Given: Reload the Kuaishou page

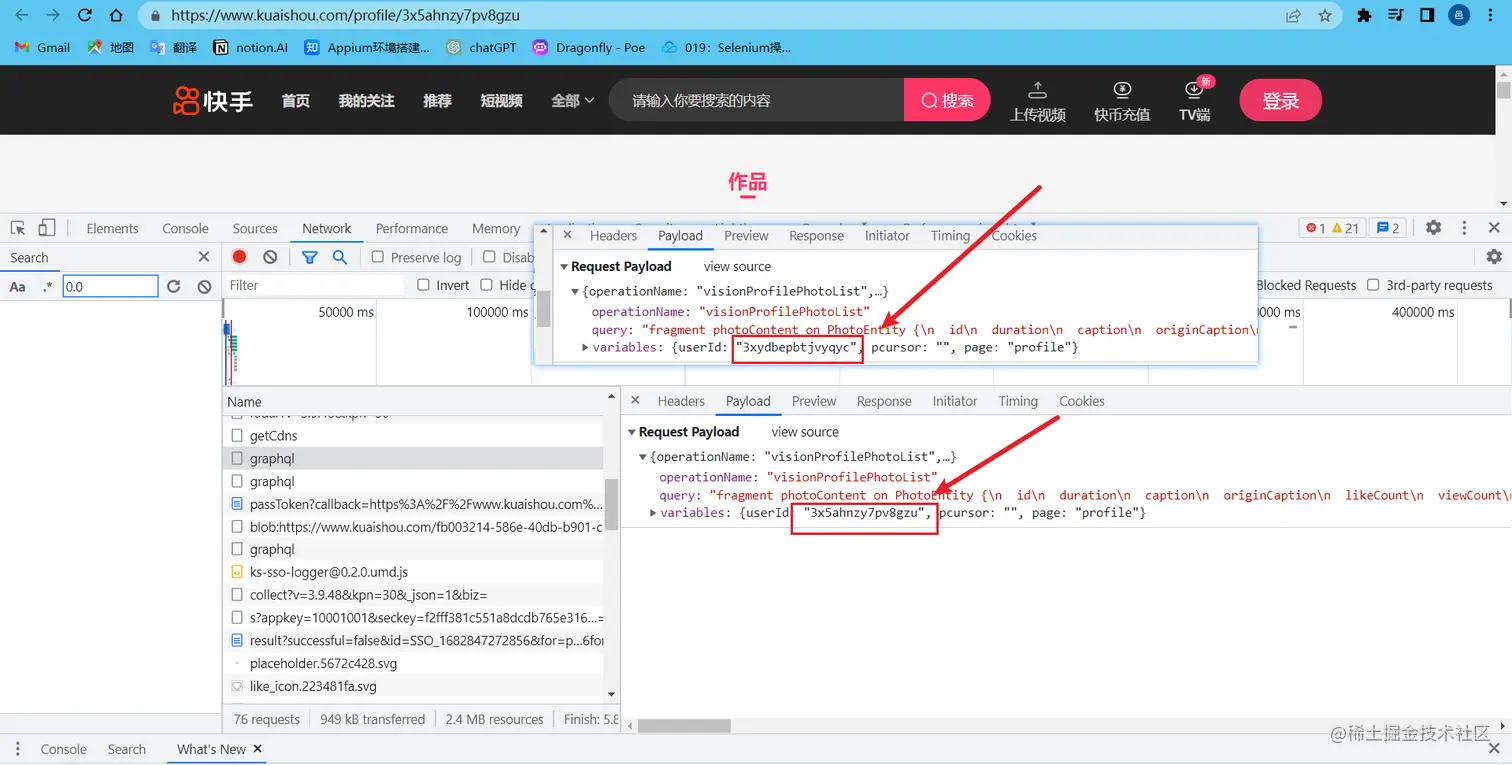Looking at the screenshot, I should point(85,15).
